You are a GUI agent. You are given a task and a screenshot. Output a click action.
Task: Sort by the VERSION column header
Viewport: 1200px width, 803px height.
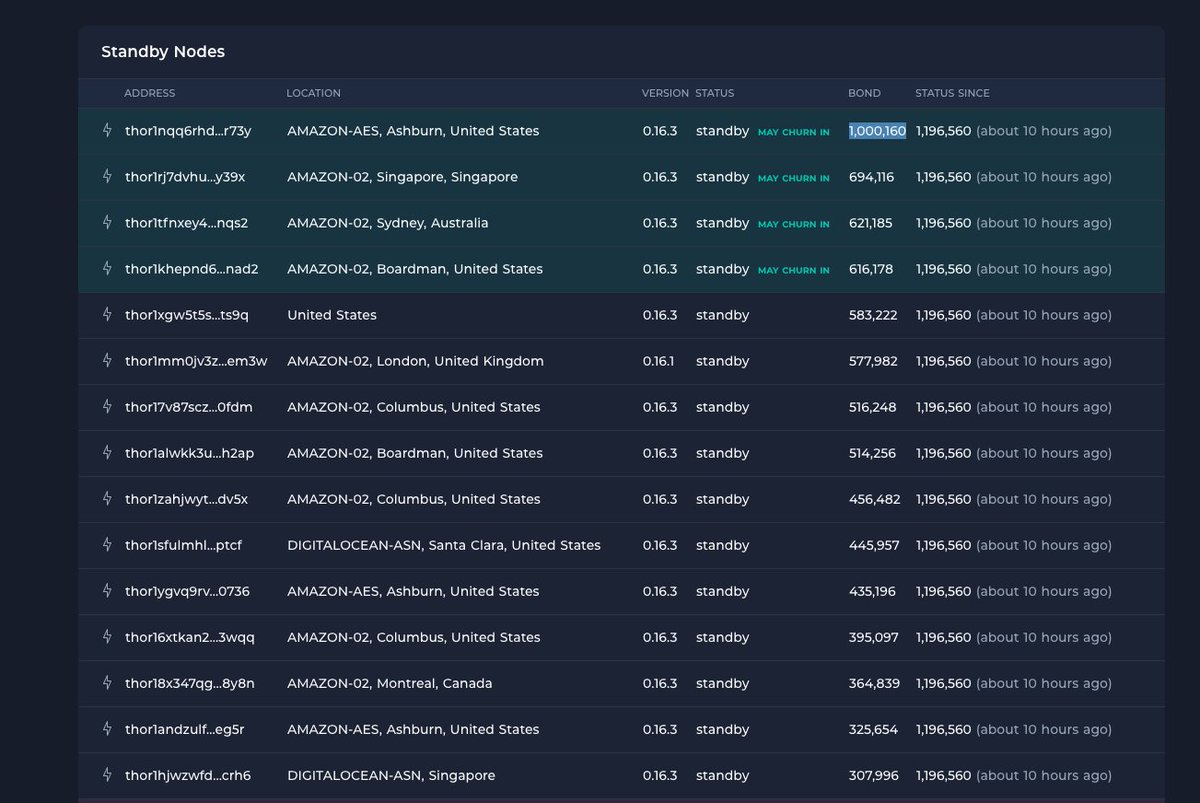pyautogui.click(x=665, y=93)
